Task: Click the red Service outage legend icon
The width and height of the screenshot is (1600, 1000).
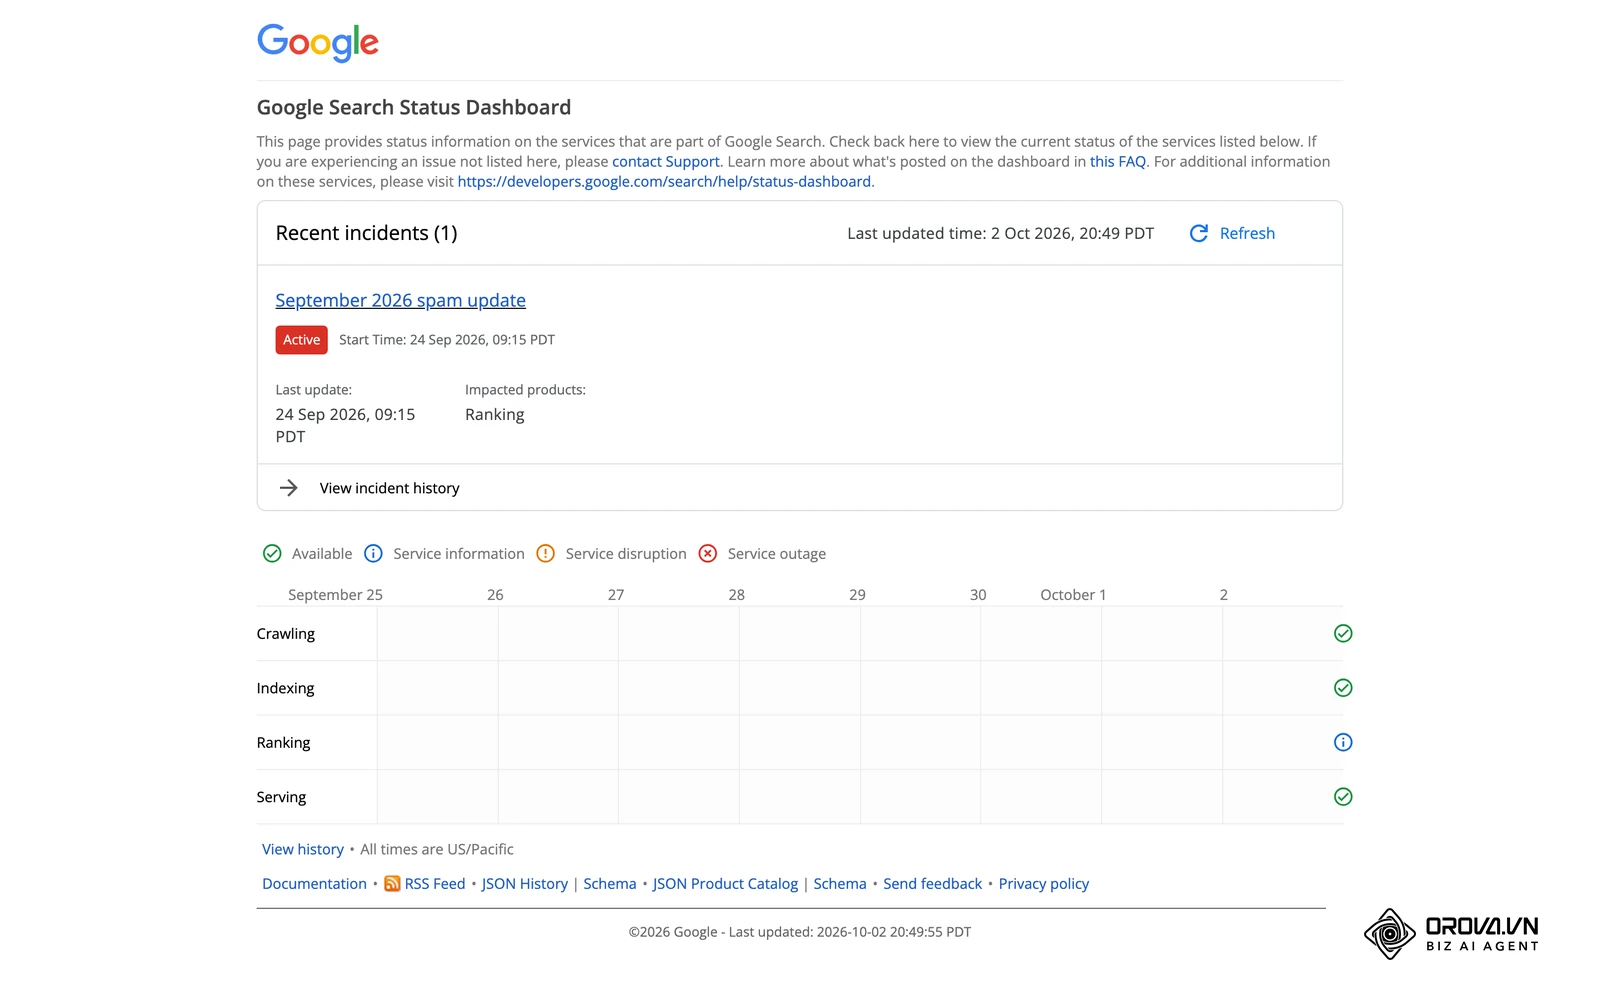Action: pyautogui.click(x=708, y=554)
